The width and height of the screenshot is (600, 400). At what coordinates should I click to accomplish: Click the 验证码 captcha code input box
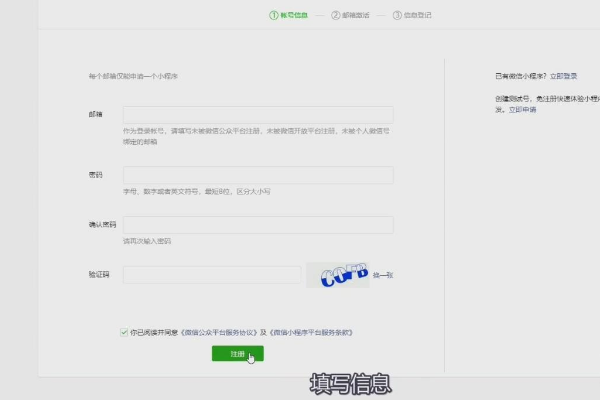click(x=212, y=274)
